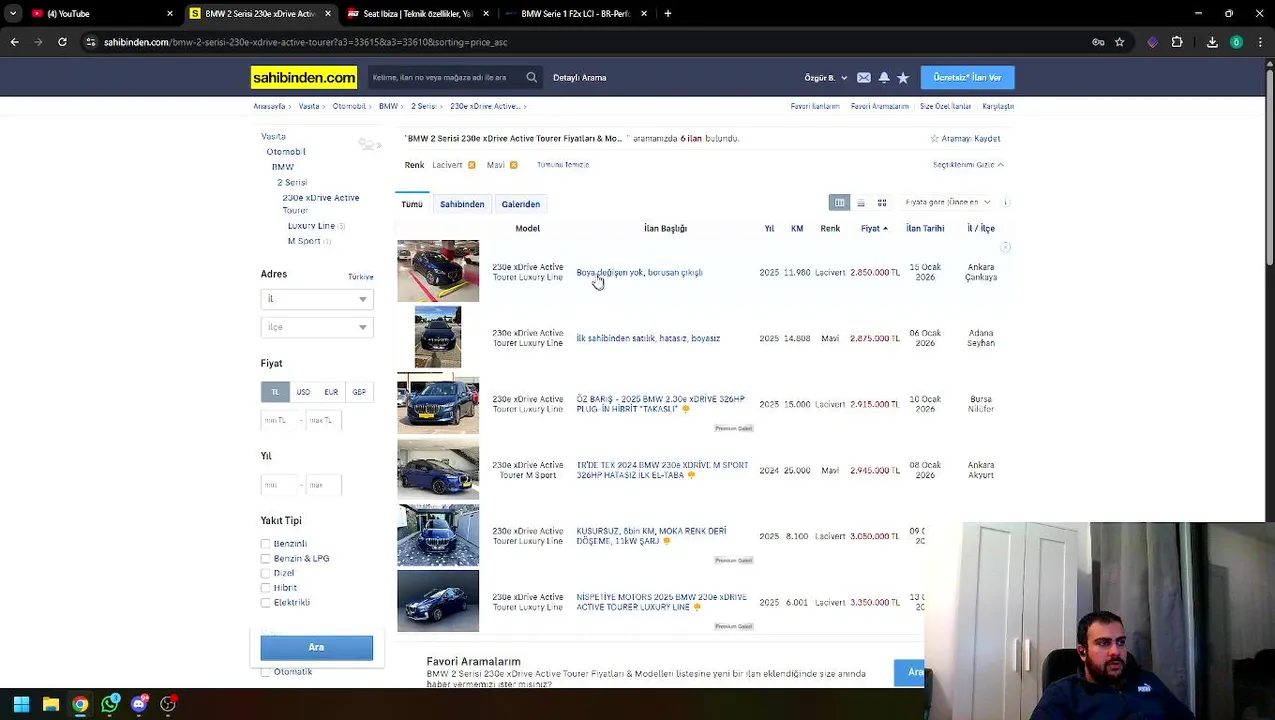Click the minimum Yıl input
The image size is (1275, 720).
[x=279, y=485]
